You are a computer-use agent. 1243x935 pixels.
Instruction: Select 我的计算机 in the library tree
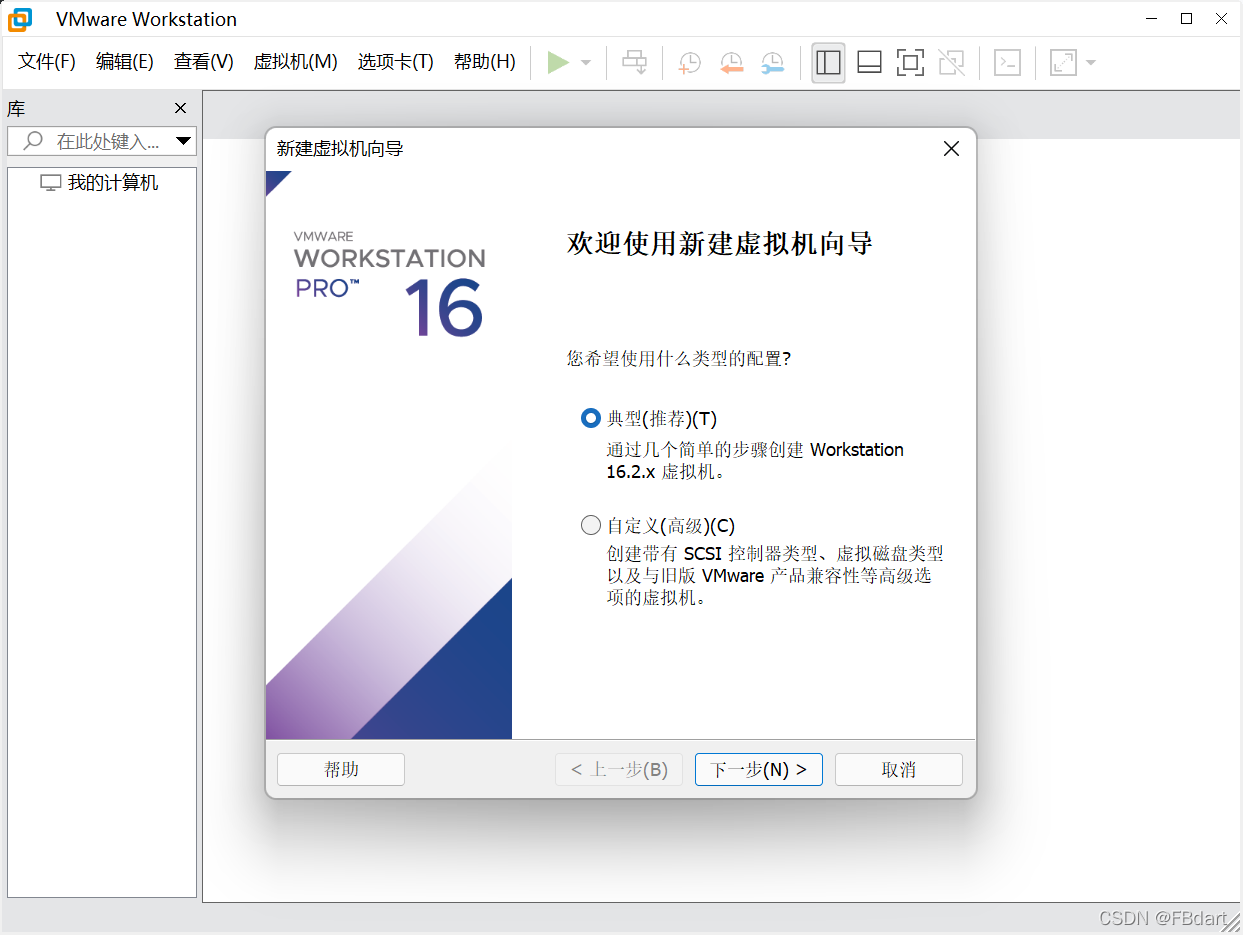[x=99, y=183]
